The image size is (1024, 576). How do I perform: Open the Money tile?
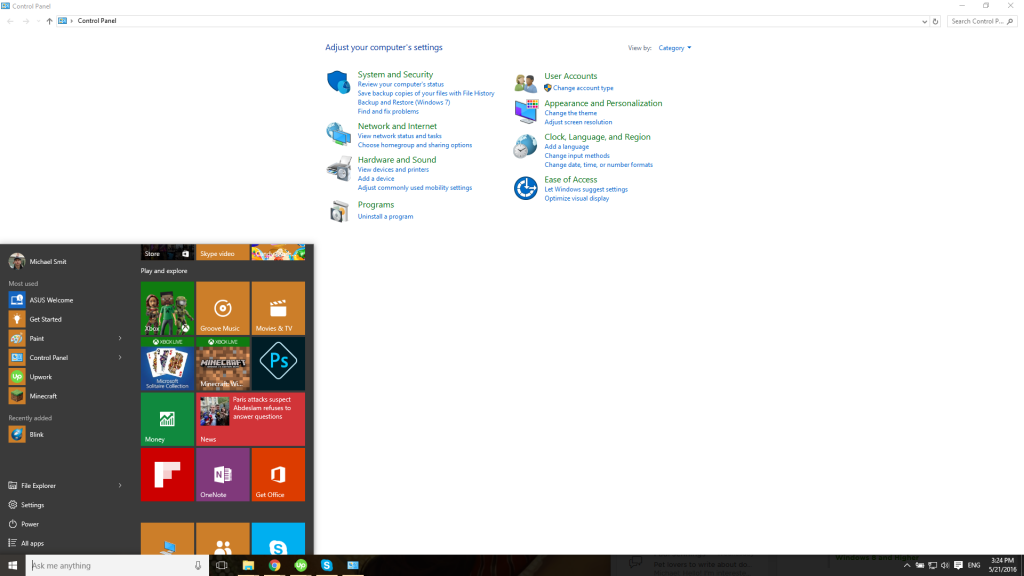(x=167, y=419)
